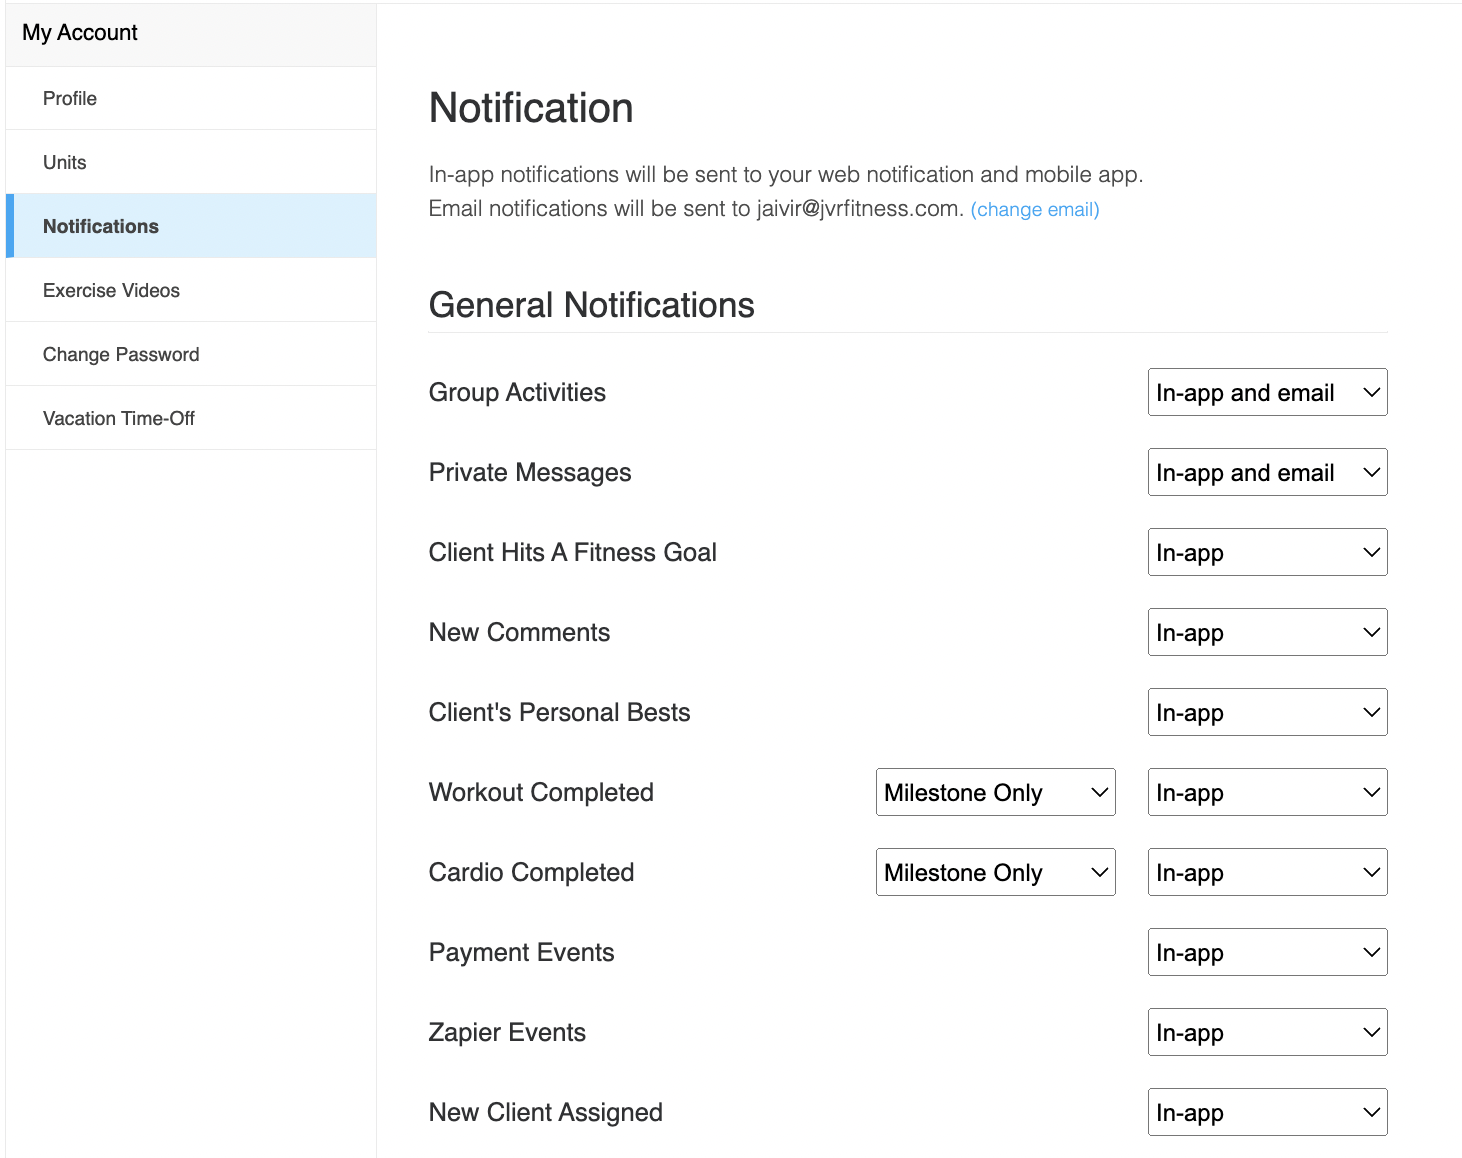The image size is (1462, 1158).
Task: Open Workout Completed Milestone Only dropdown
Action: 995,792
